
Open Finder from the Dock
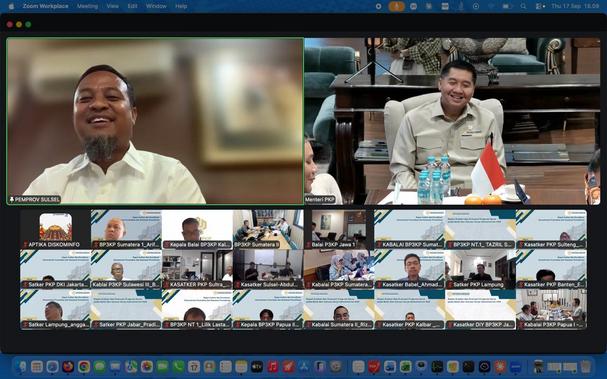(21, 366)
